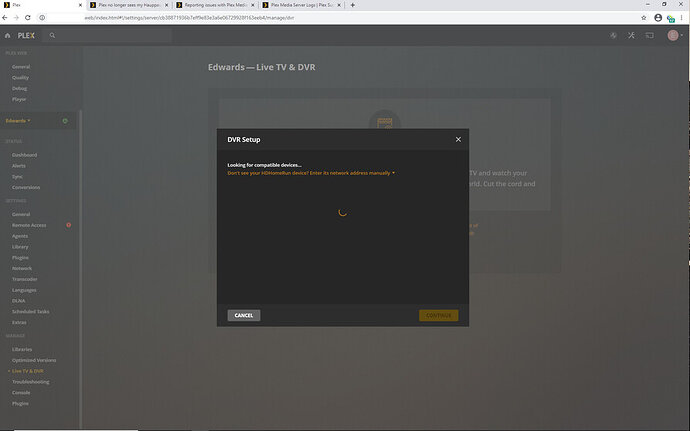Switch to 'Plex Media Server Logs' tab
Viewport: 690px width, 431px height.
(301, 5)
